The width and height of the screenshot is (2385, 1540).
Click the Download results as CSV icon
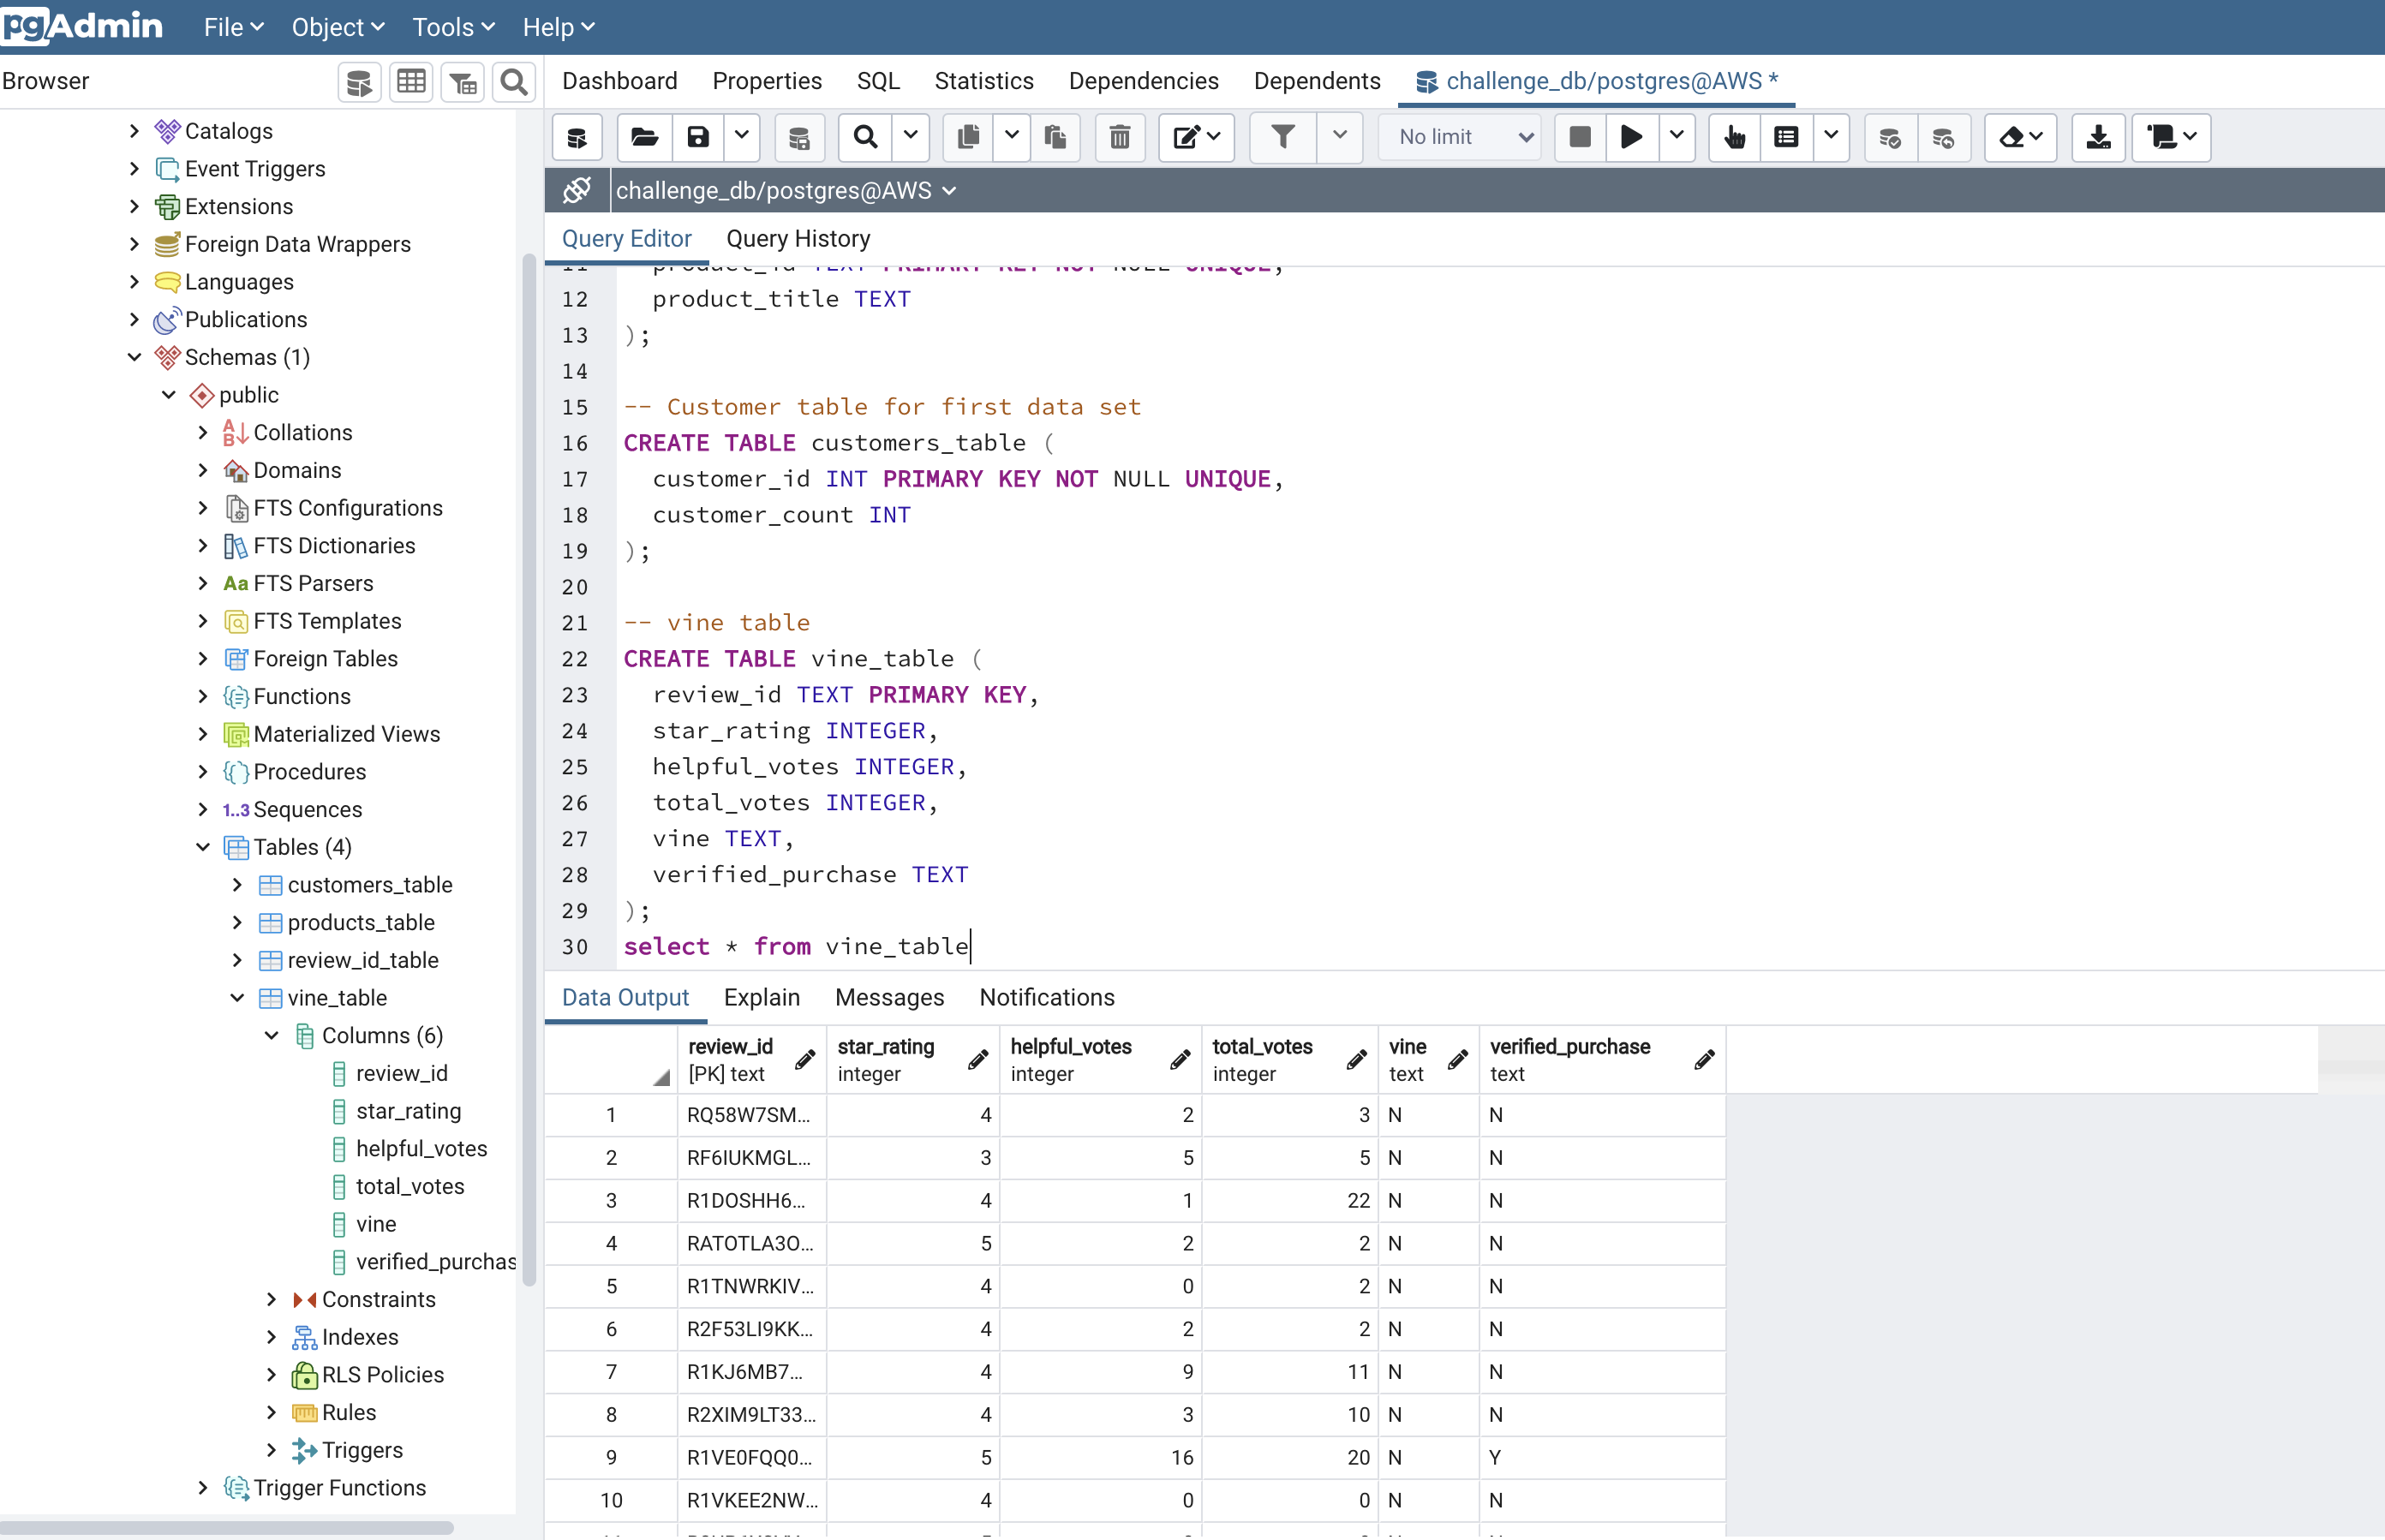pos(2098,137)
